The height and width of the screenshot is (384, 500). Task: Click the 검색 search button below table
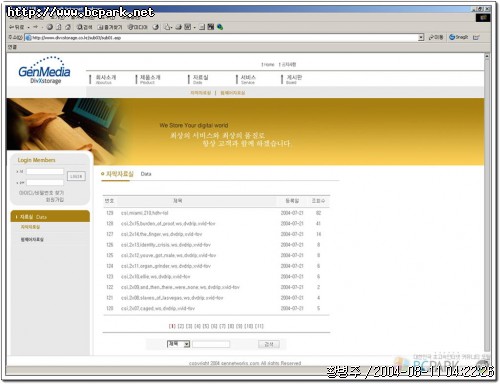pyautogui.click(x=269, y=344)
